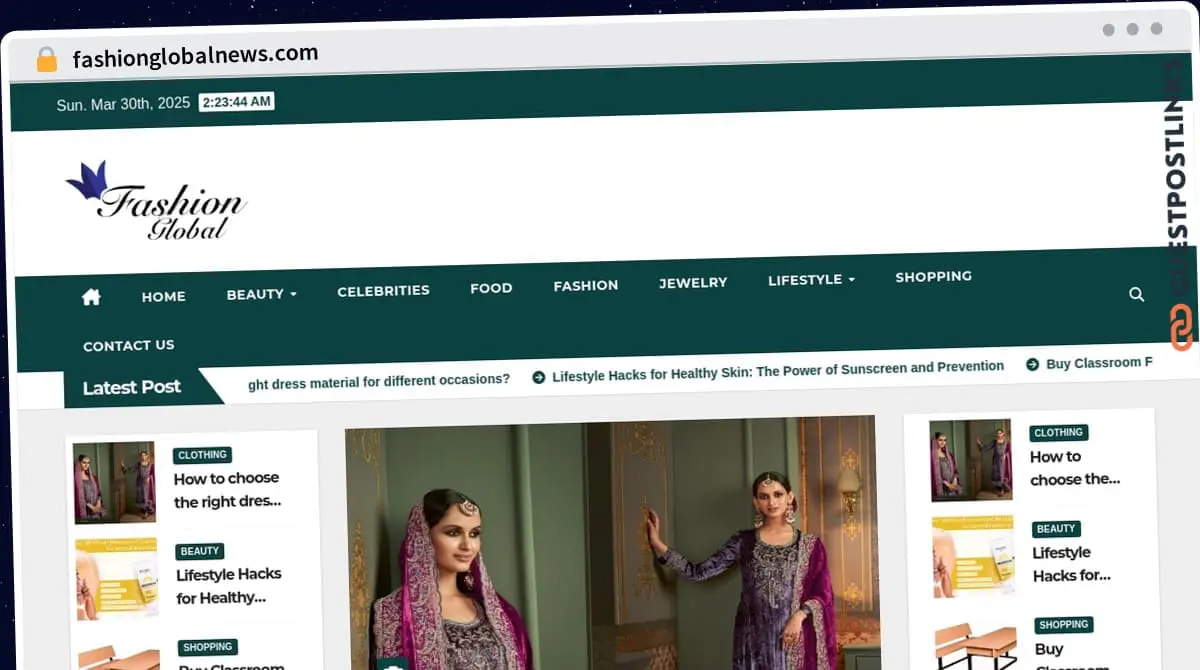Click arrow icon before Lifestyle Hacks ticker
Viewport: 1200px width, 670px height.
539,377
